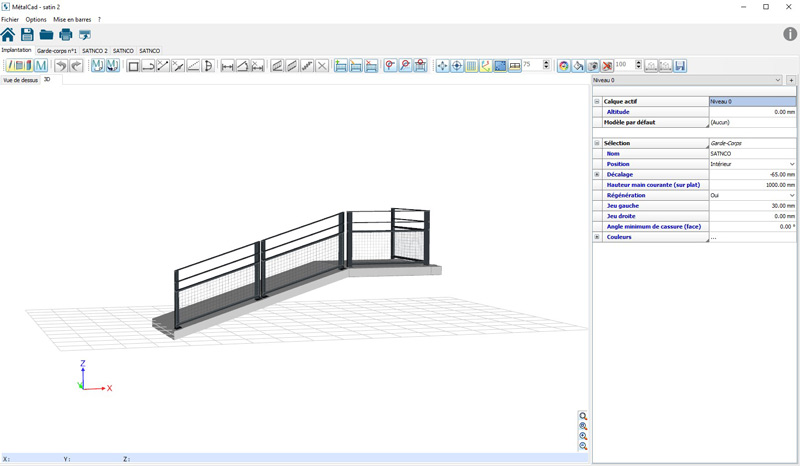Collapse the Calque actif section

pyautogui.click(x=596, y=102)
